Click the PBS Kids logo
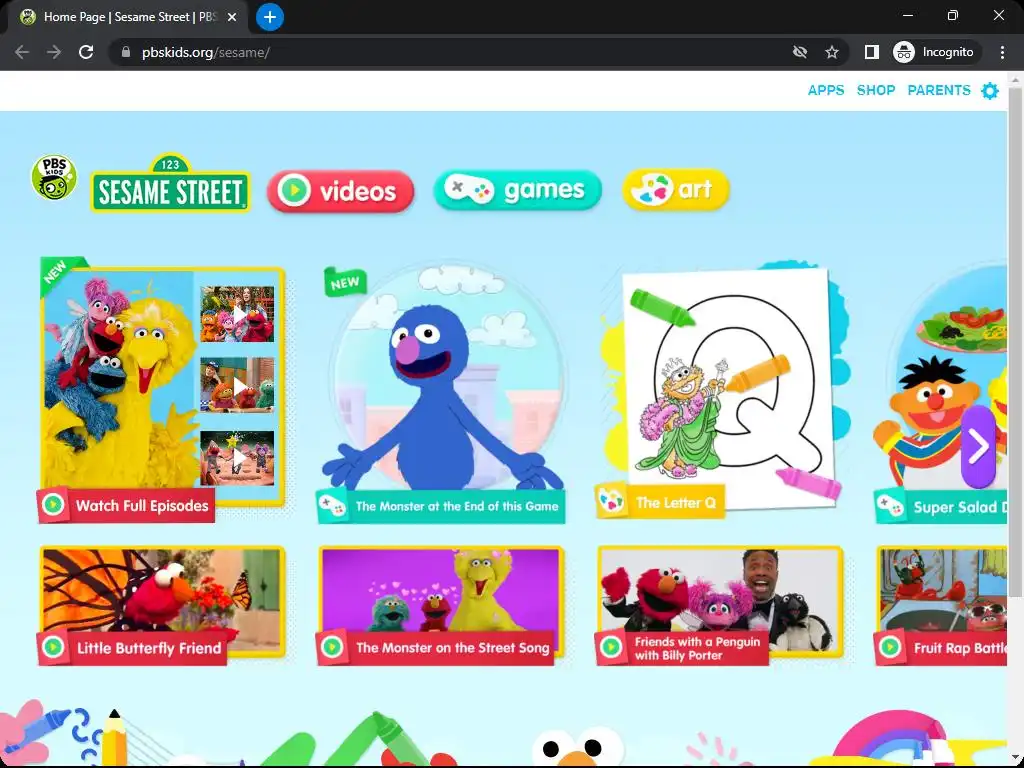This screenshot has height=768, width=1024. pyautogui.click(x=54, y=178)
